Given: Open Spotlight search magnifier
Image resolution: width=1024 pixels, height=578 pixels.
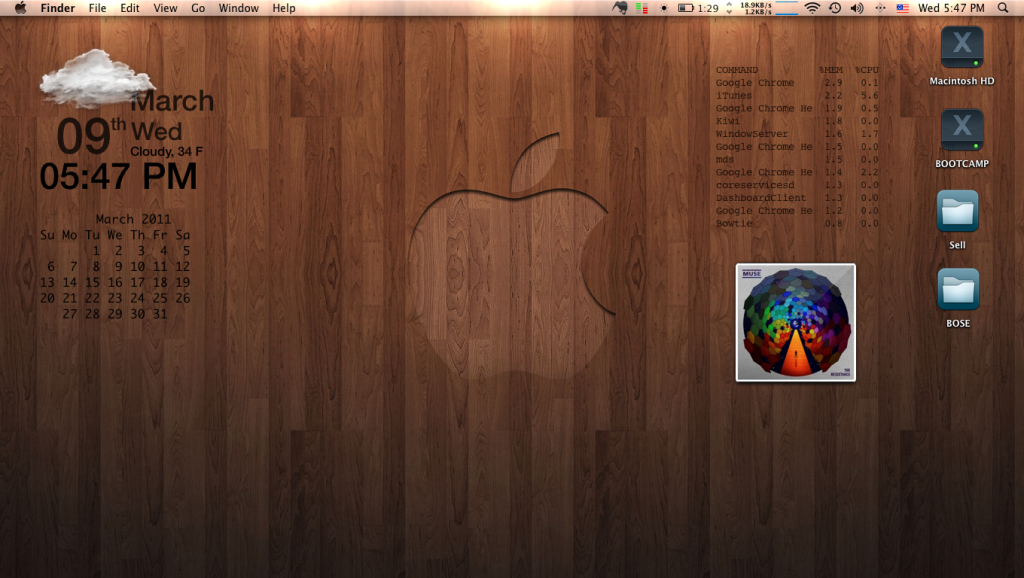Looking at the screenshot, I should click(x=1003, y=8).
